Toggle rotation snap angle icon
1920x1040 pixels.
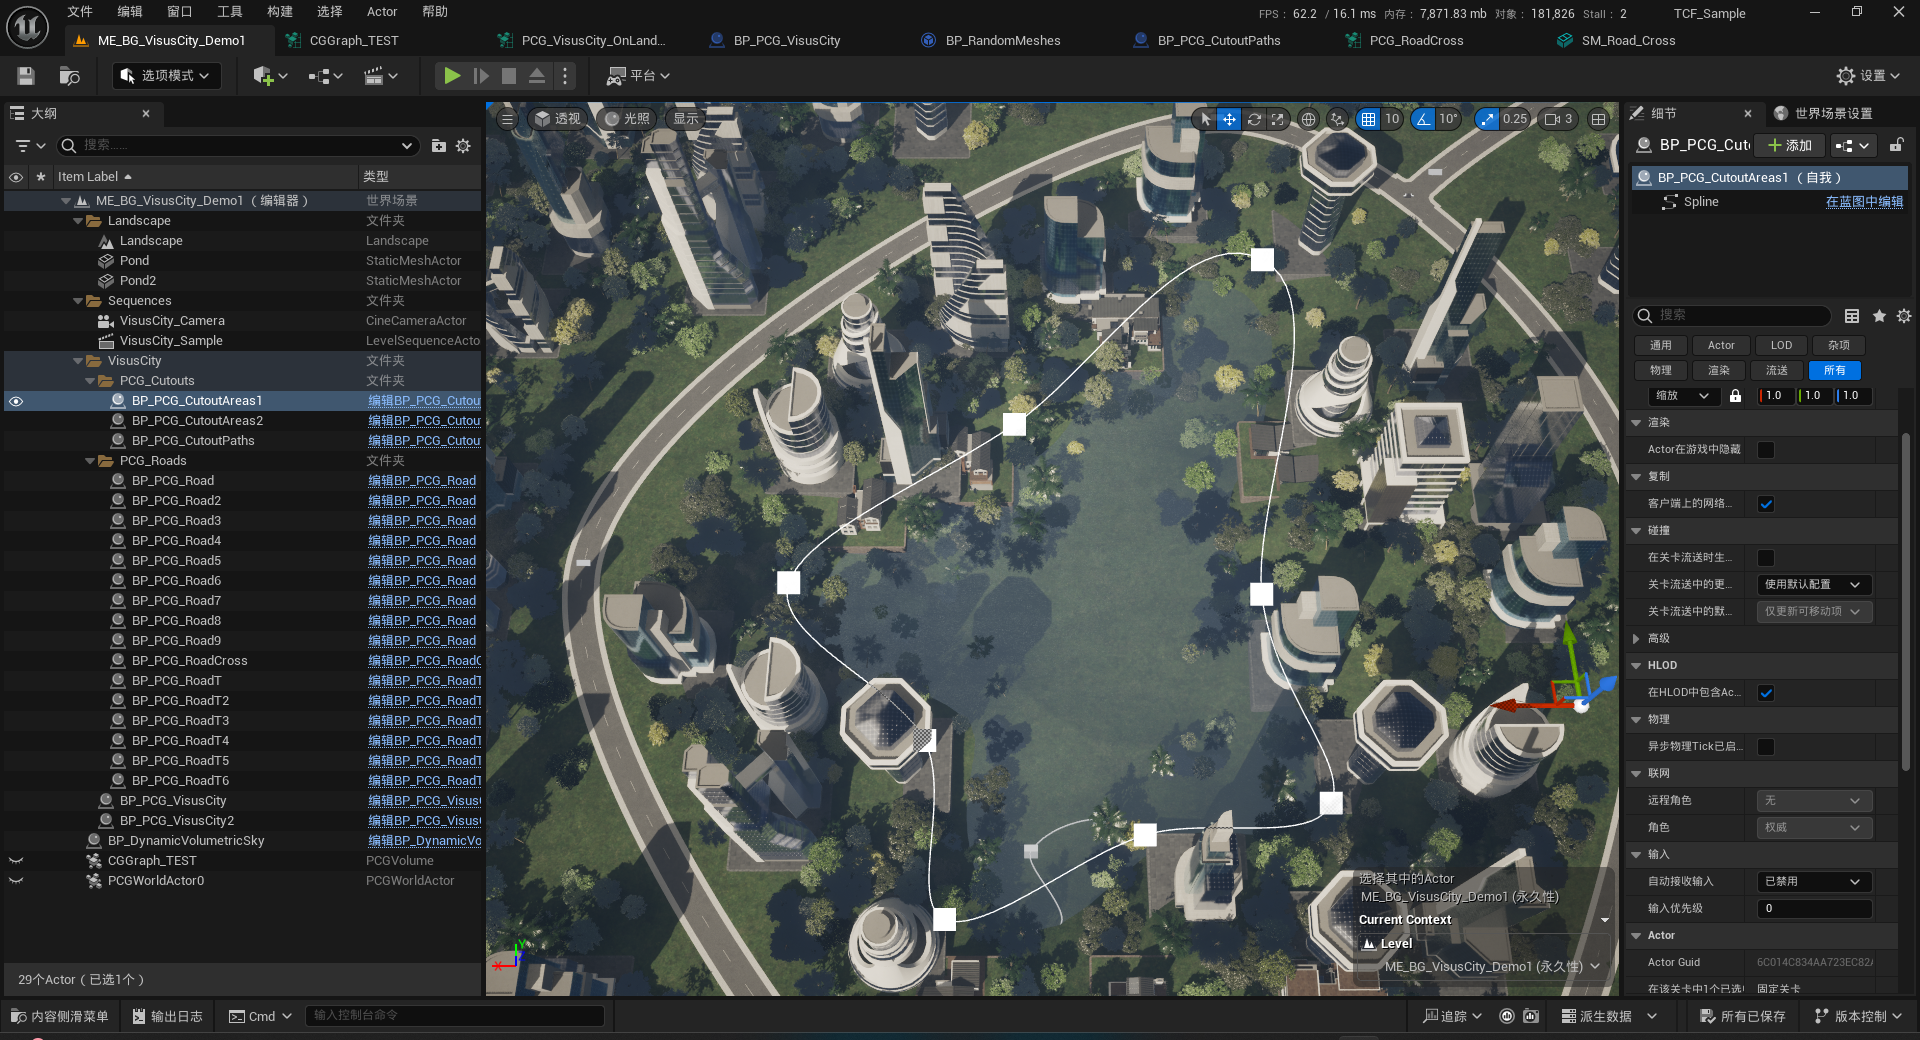(1422, 119)
